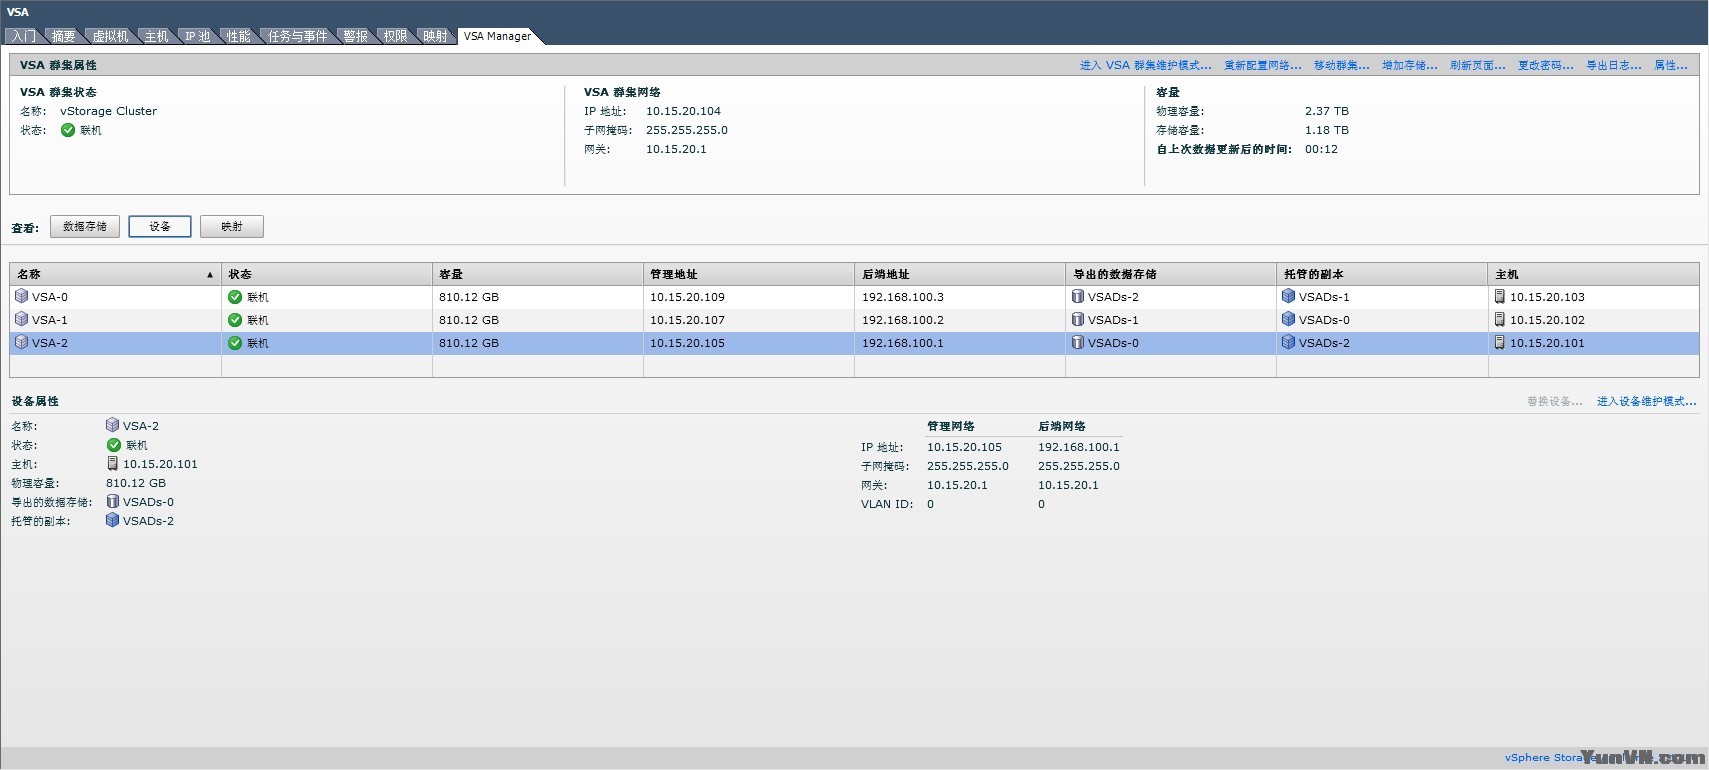Open the 映射 tab in the top tab bar

(x=436, y=36)
